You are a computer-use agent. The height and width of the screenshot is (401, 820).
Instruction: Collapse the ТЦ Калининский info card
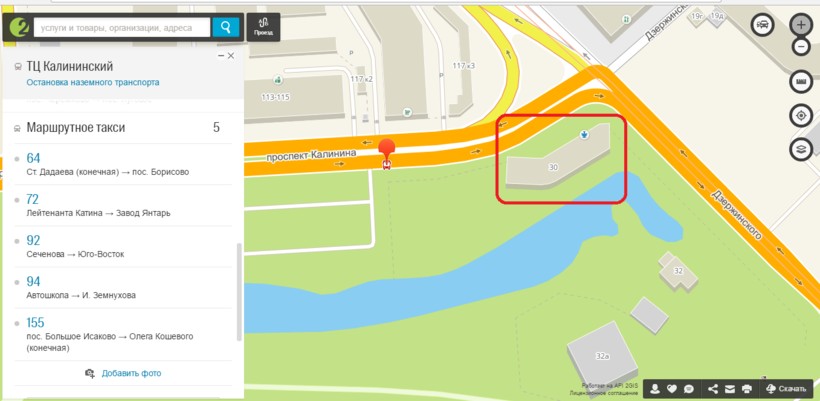pos(221,56)
